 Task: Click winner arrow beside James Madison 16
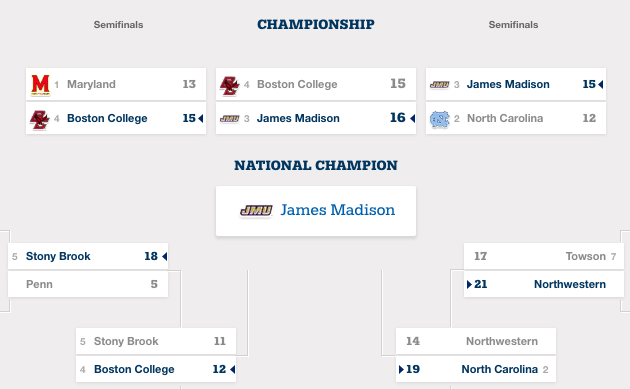pyautogui.click(x=412, y=118)
